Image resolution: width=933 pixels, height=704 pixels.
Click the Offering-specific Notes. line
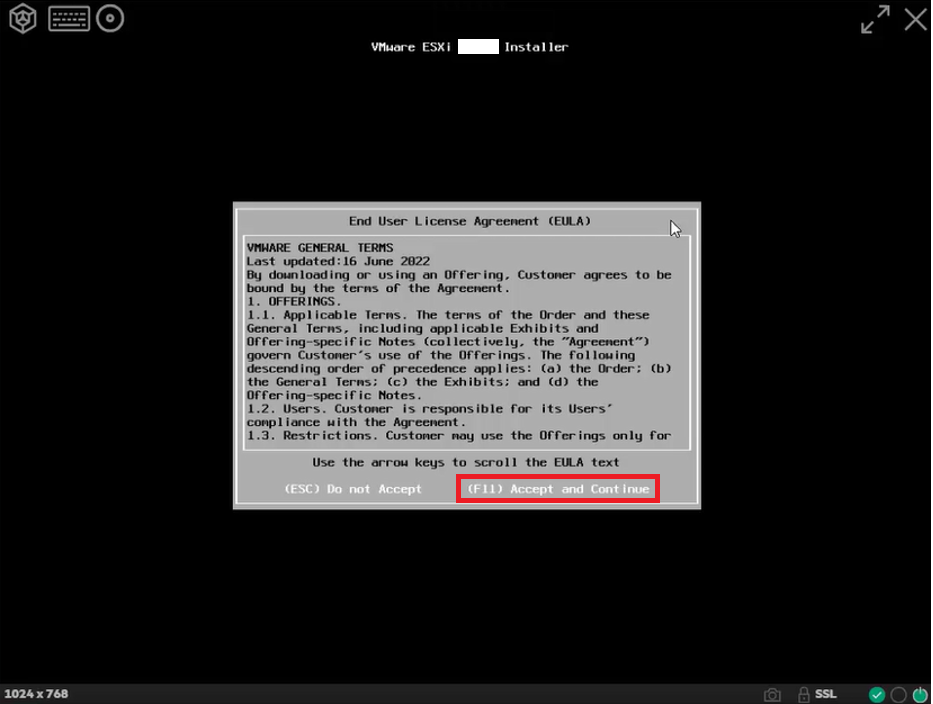(x=334, y=396)
